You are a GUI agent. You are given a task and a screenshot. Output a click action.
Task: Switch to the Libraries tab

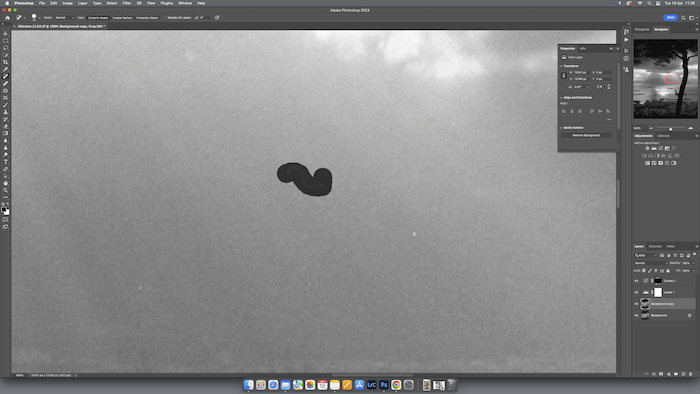(x=663, y=136)
